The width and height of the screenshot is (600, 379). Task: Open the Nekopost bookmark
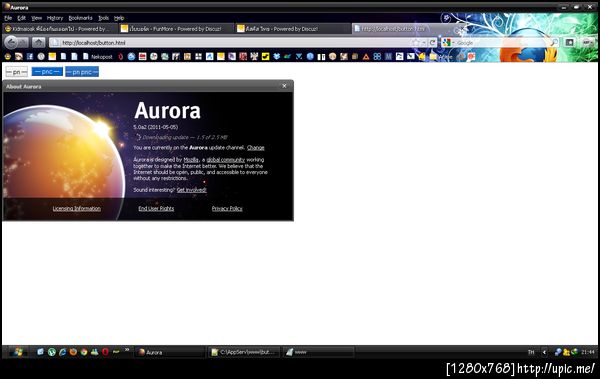tap(98, 57)
